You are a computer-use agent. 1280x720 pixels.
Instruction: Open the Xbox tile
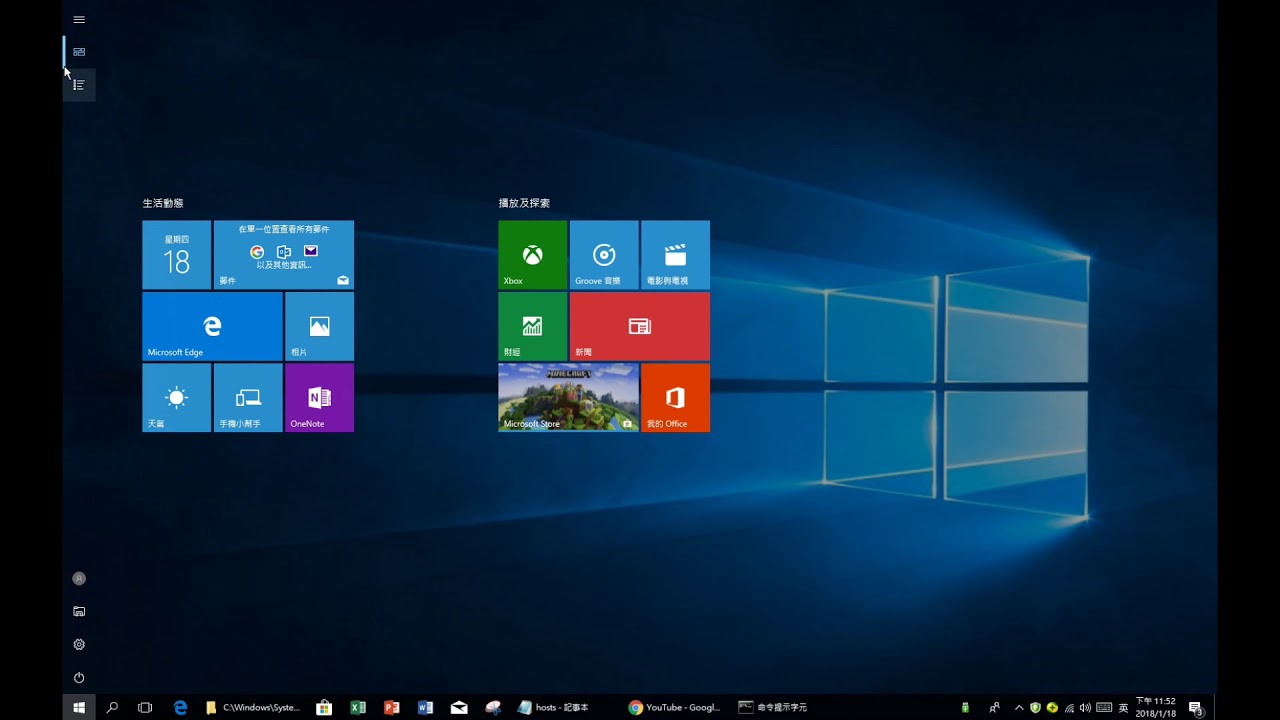coord(533,255)
